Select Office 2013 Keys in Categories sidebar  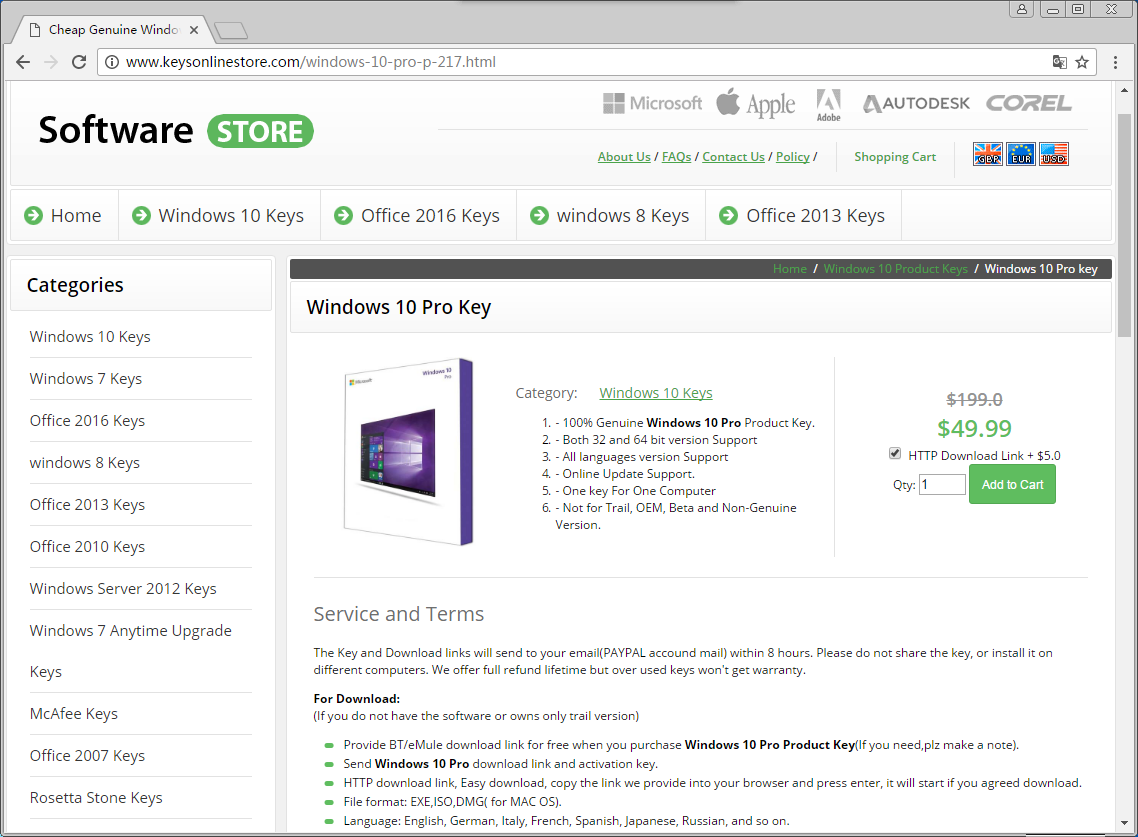click(87, 505)
